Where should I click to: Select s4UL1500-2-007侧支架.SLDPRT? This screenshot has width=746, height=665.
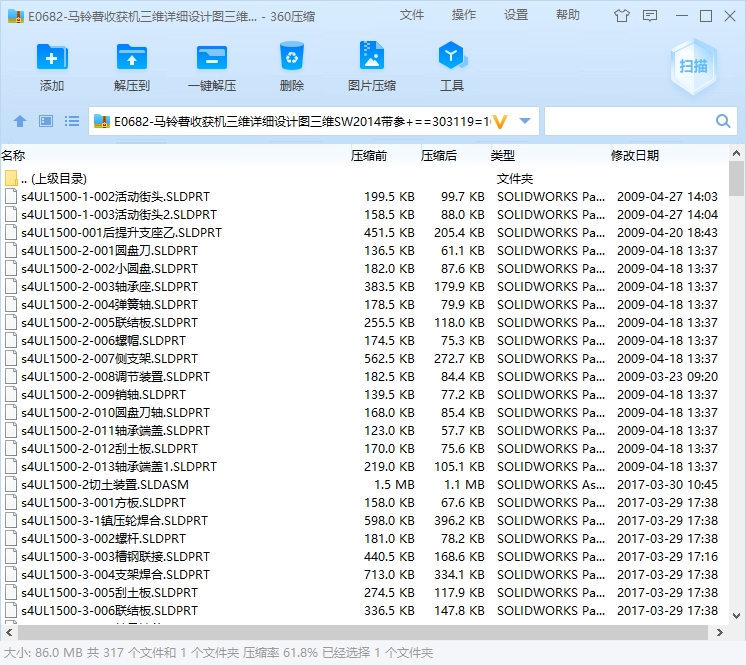click(x=364, y=359)
